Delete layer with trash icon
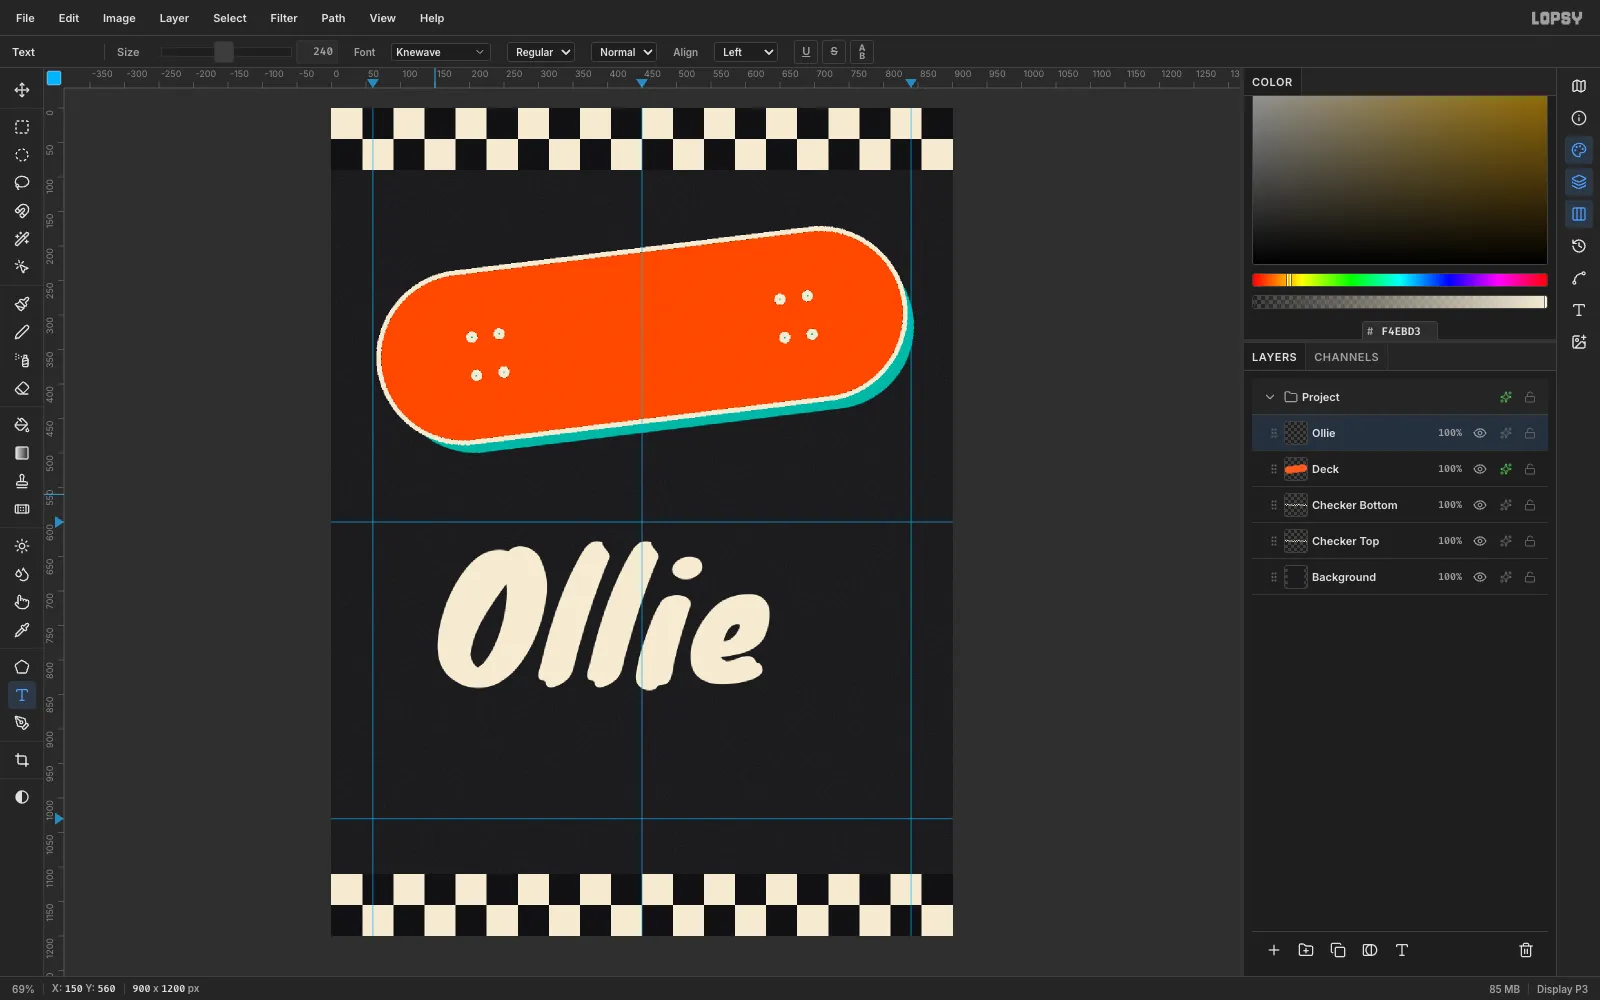This screenshot has width=1600, height=1000. click(1526, 950)
